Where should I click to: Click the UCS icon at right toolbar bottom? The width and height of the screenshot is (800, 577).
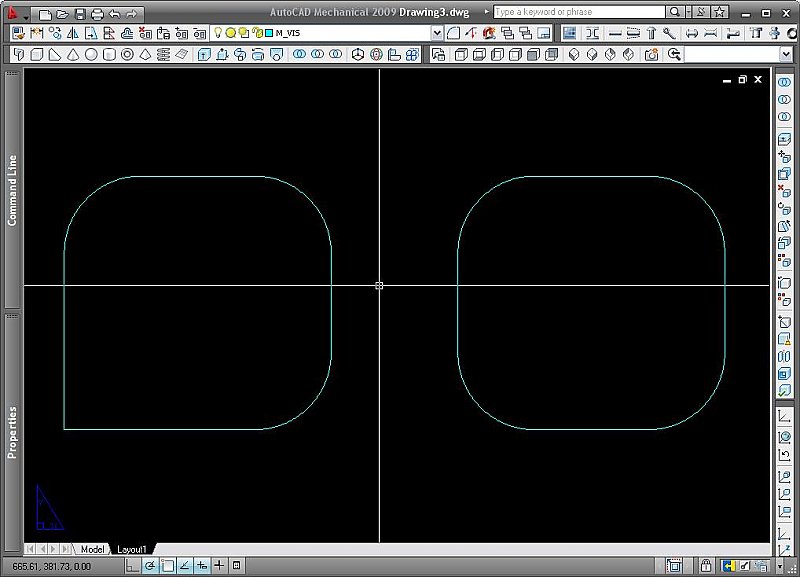[784, 550]
